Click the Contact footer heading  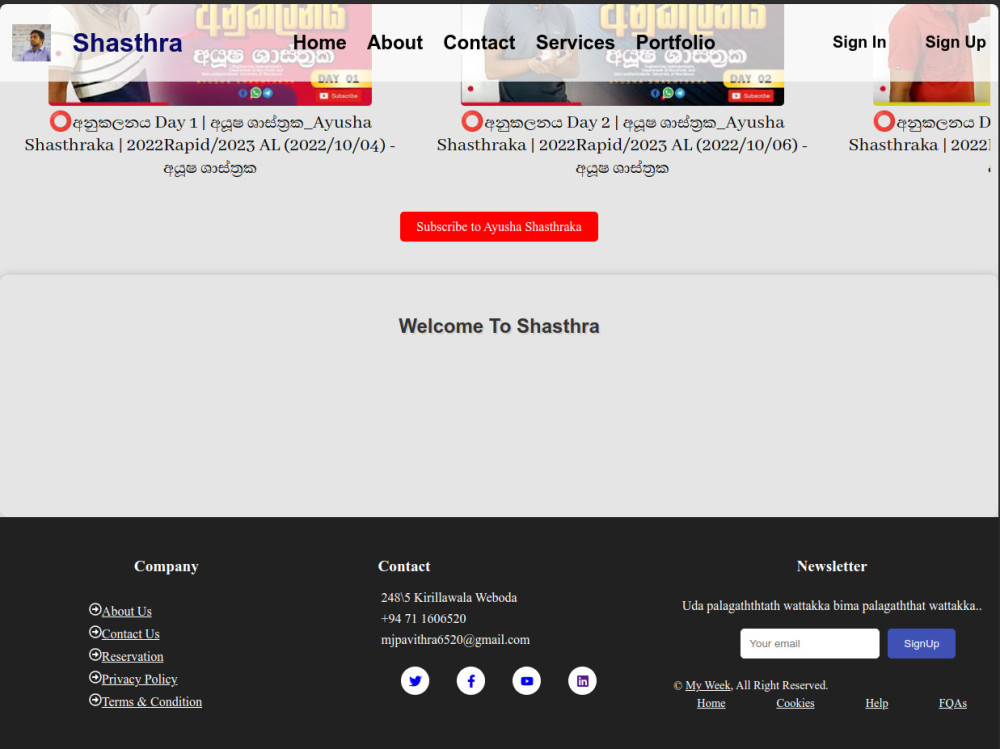point(404,566)
